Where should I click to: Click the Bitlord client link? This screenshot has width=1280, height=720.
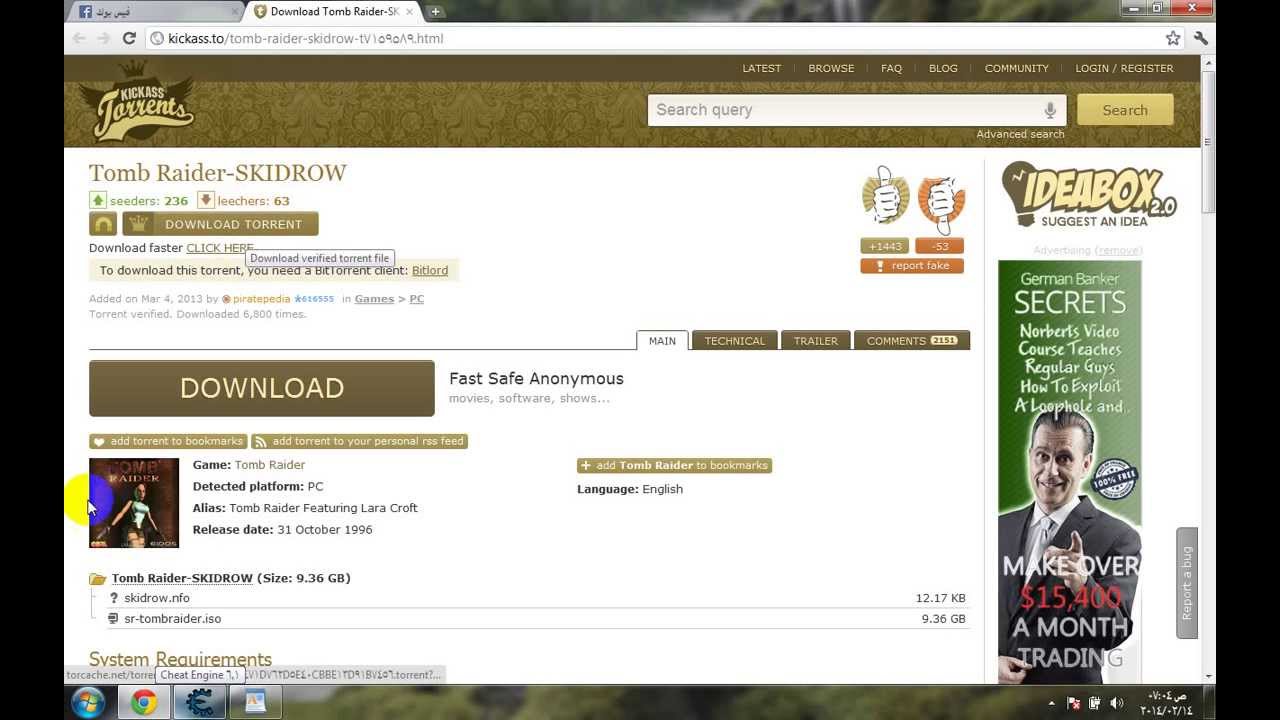(x=430, y=270)
